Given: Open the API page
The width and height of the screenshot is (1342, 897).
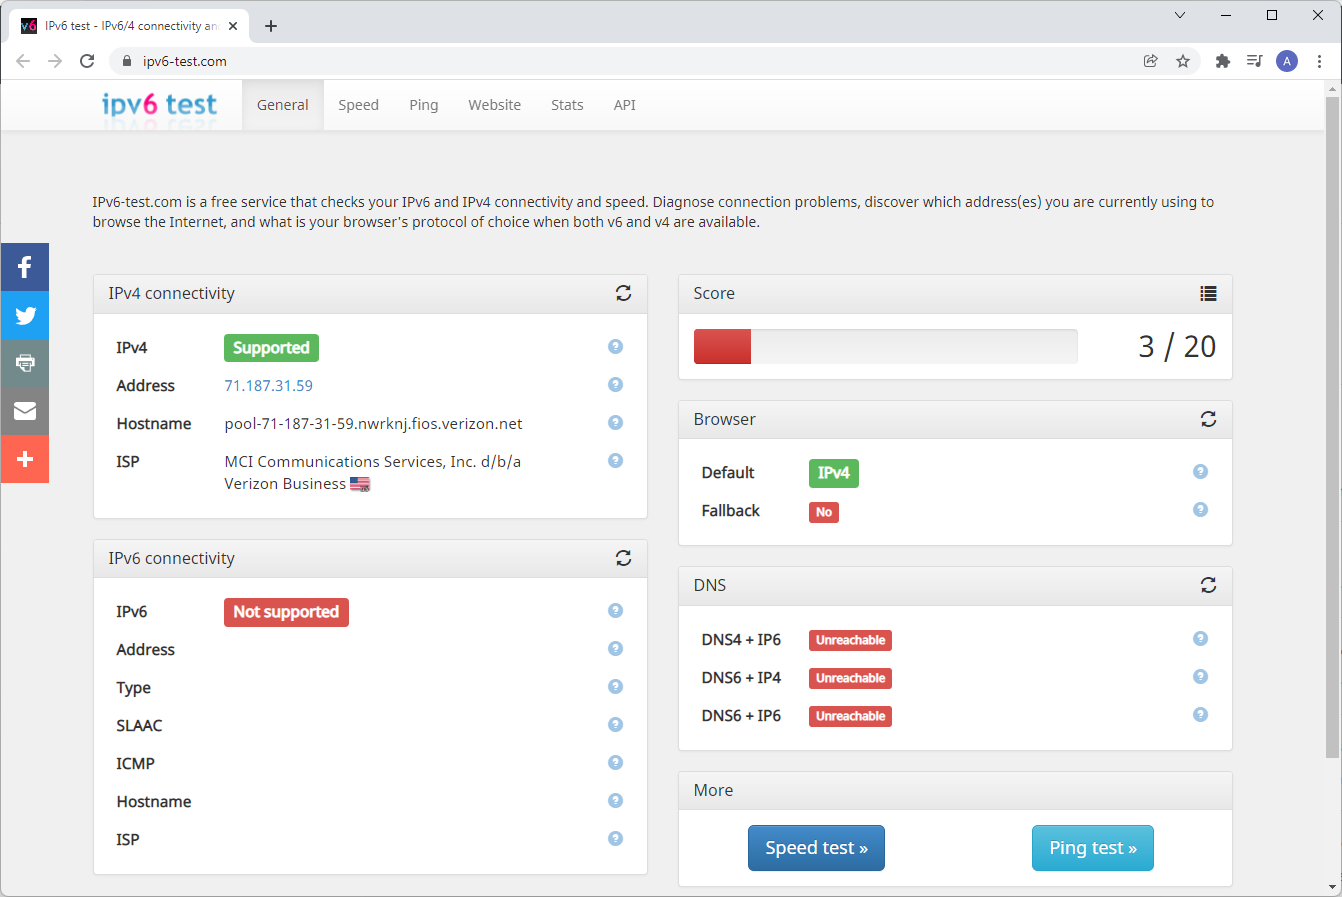Looking at the screenshot, I should [x=624, y=104].
